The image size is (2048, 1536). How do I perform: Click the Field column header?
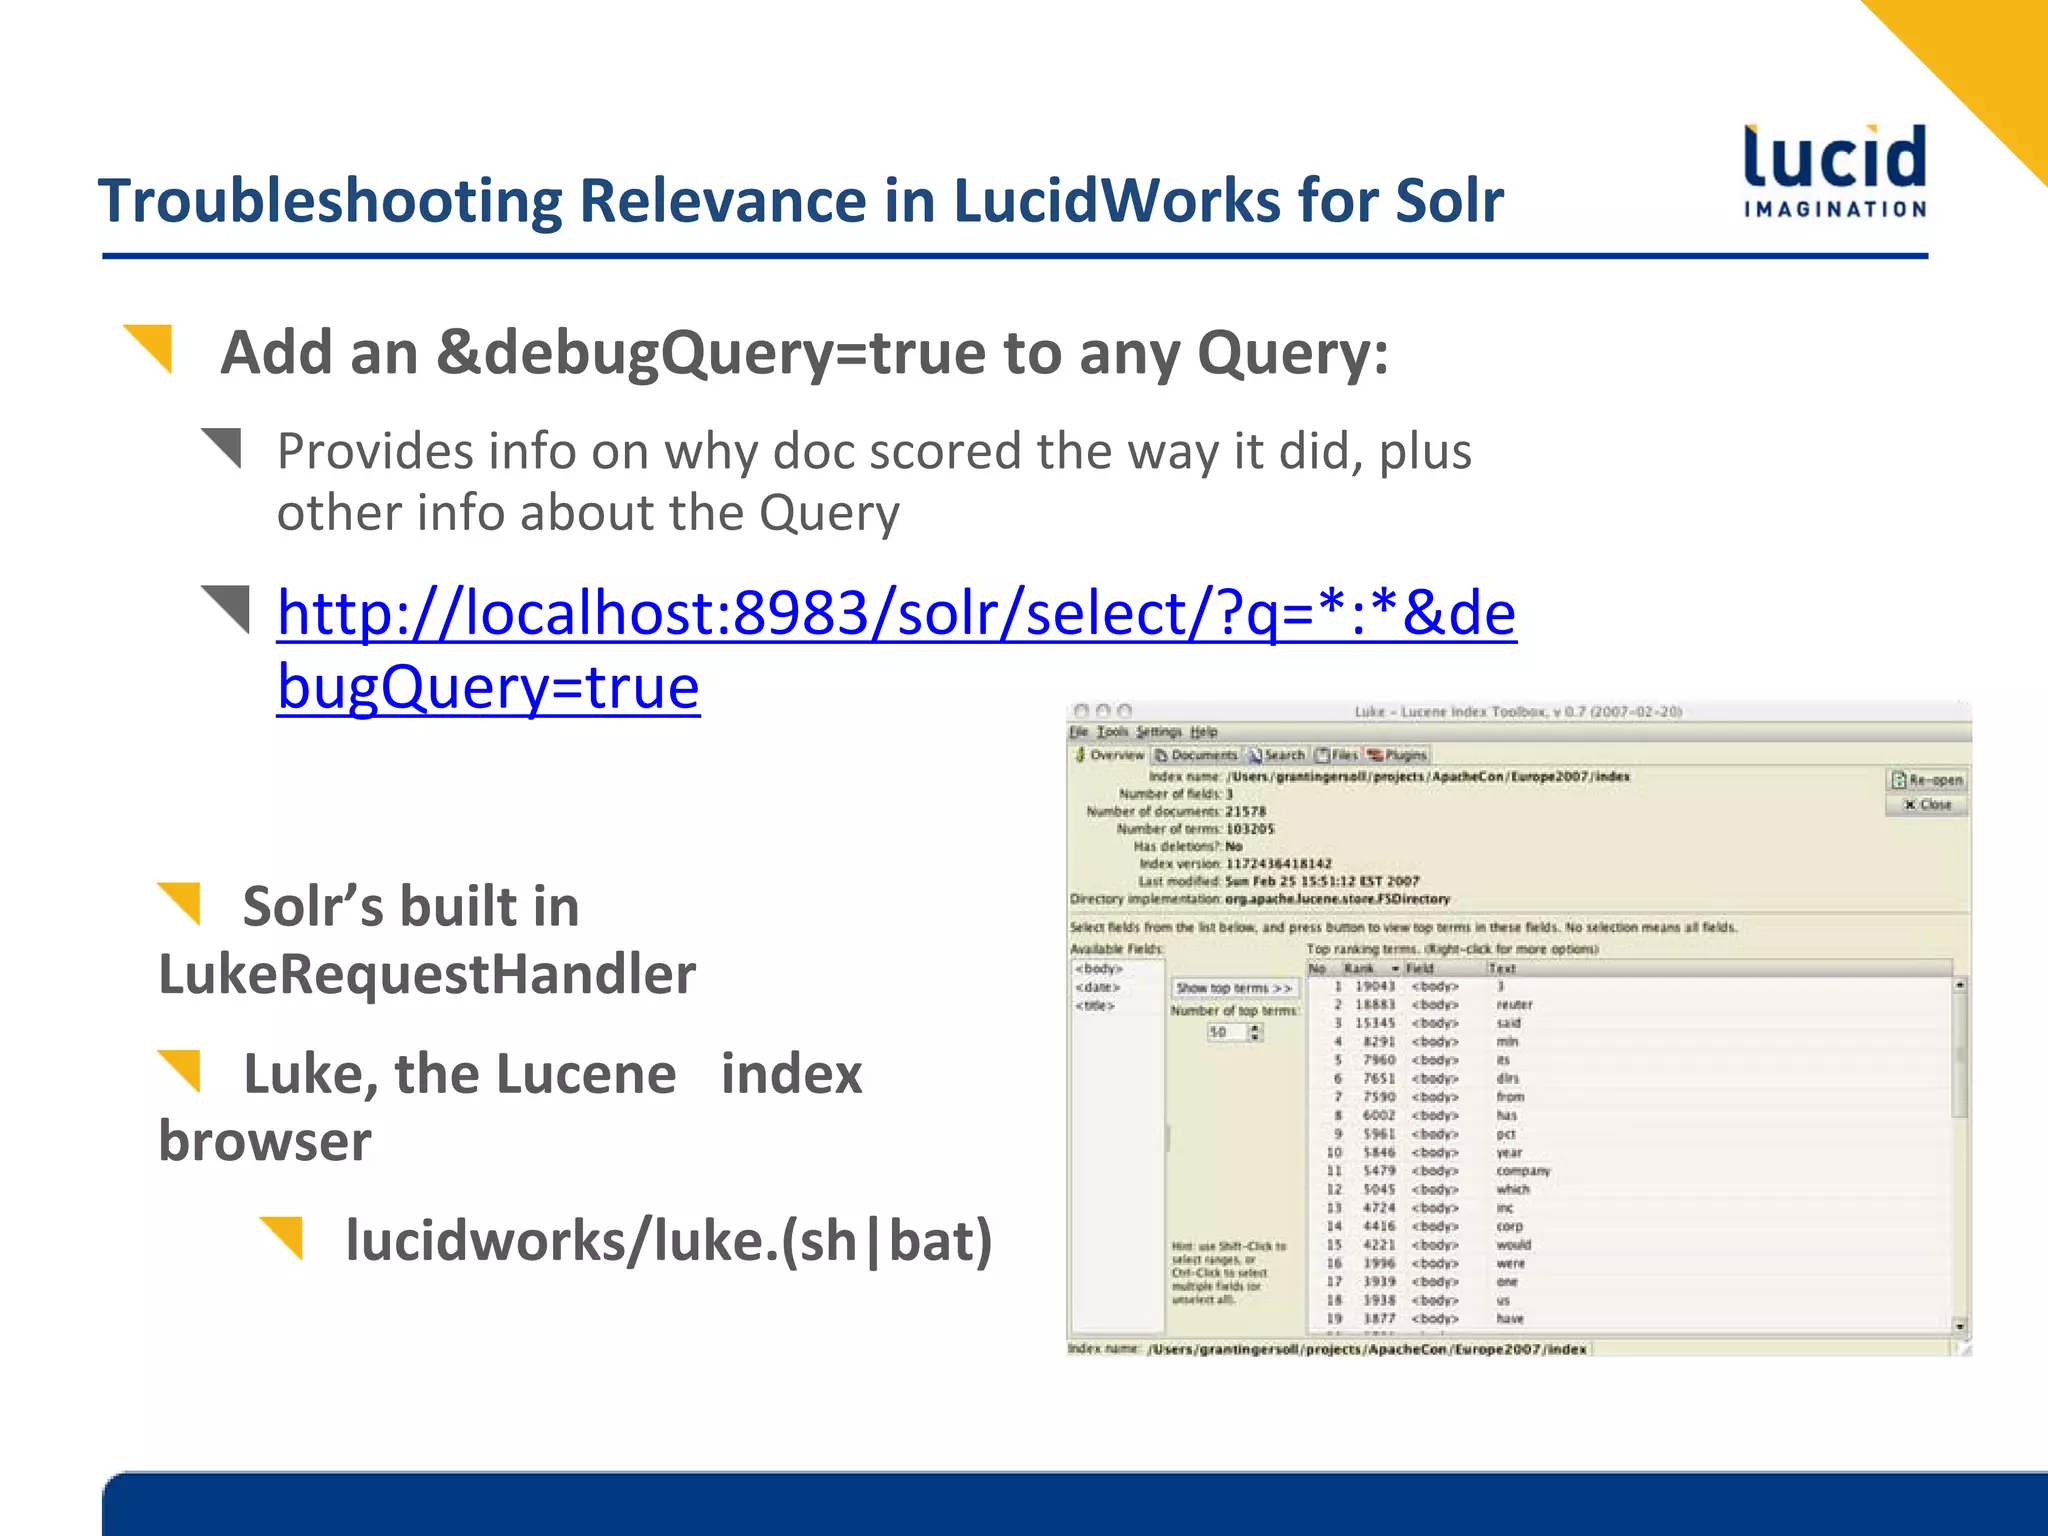coord(1443,968)
